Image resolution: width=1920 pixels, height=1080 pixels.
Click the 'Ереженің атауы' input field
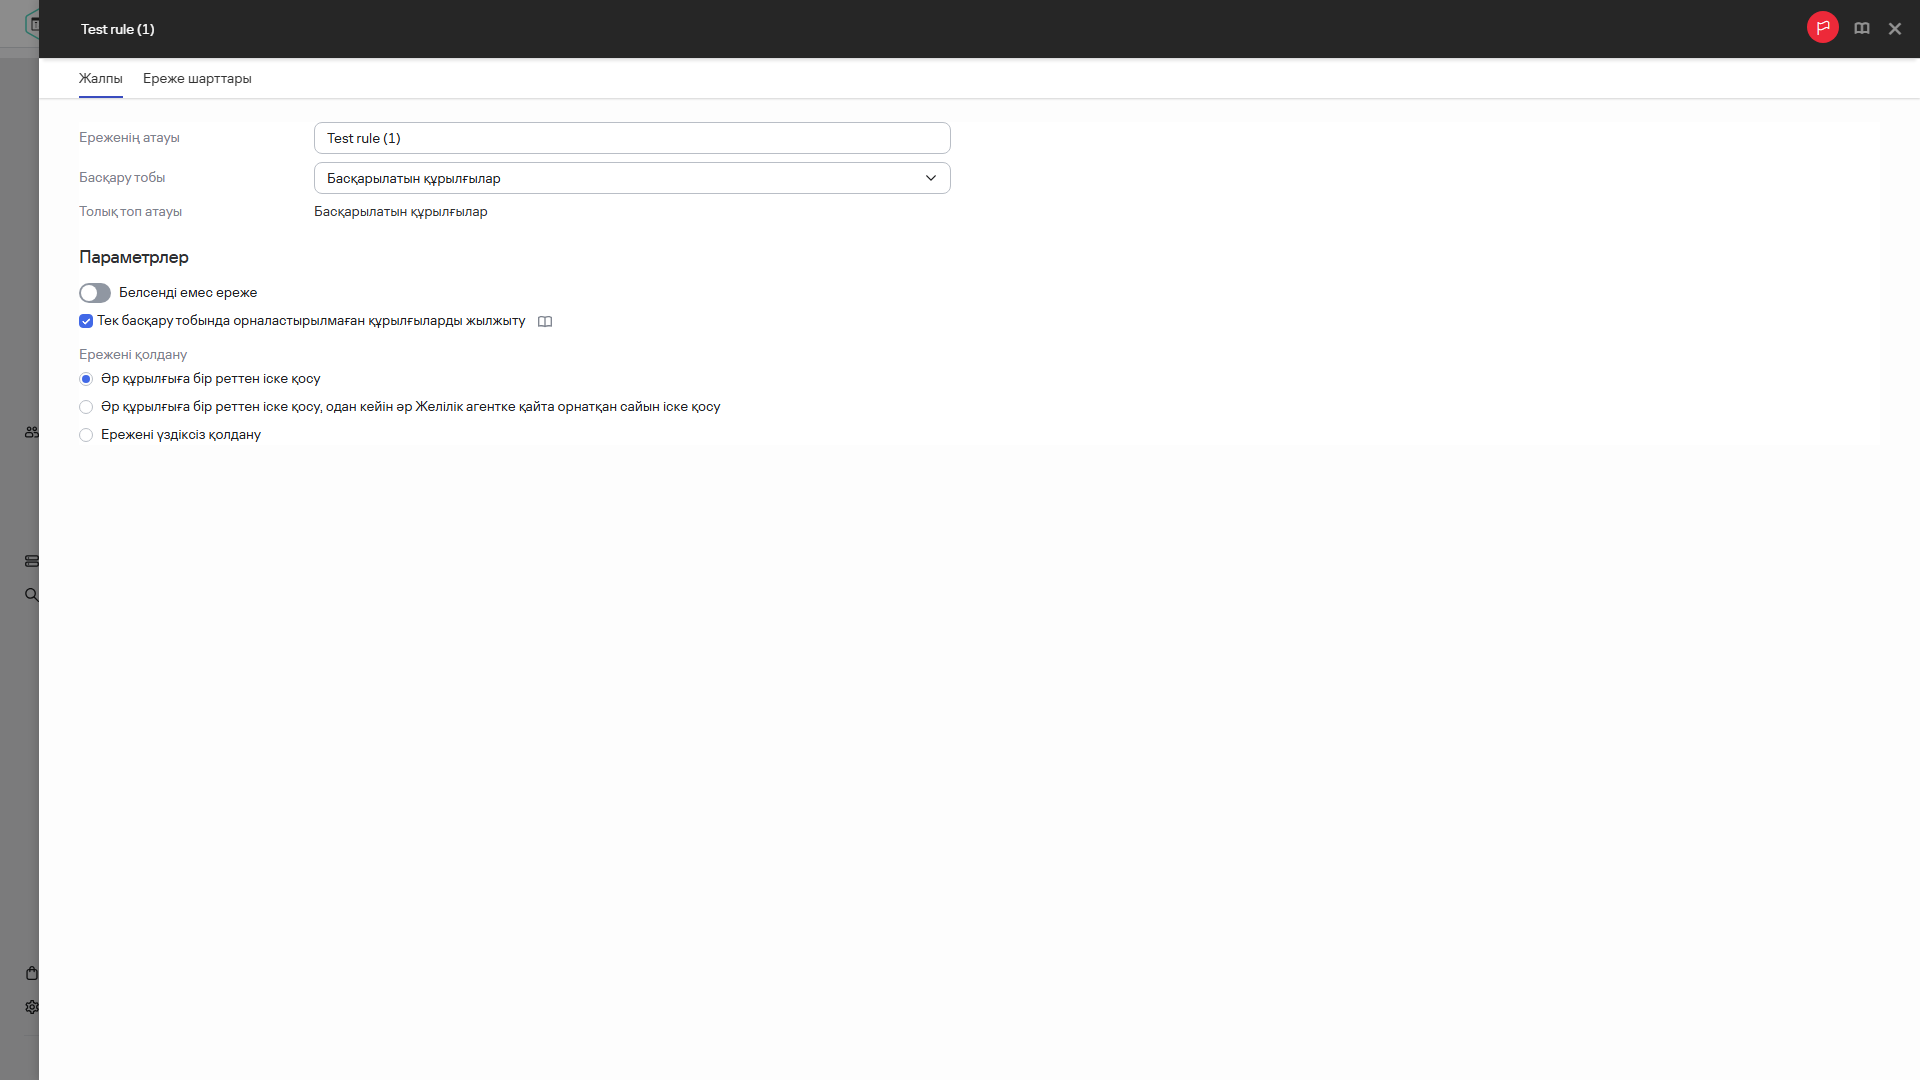point(631,138)
